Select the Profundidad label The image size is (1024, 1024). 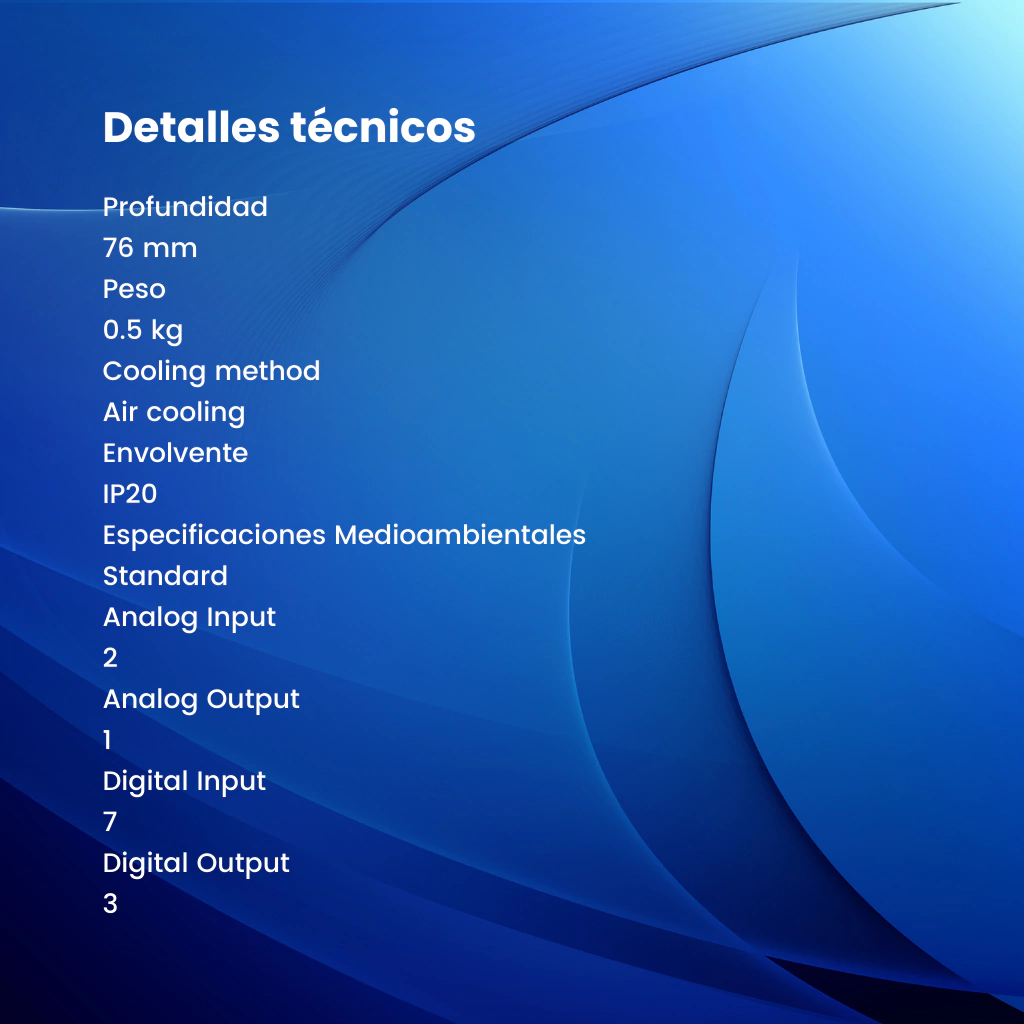[185, 207]
